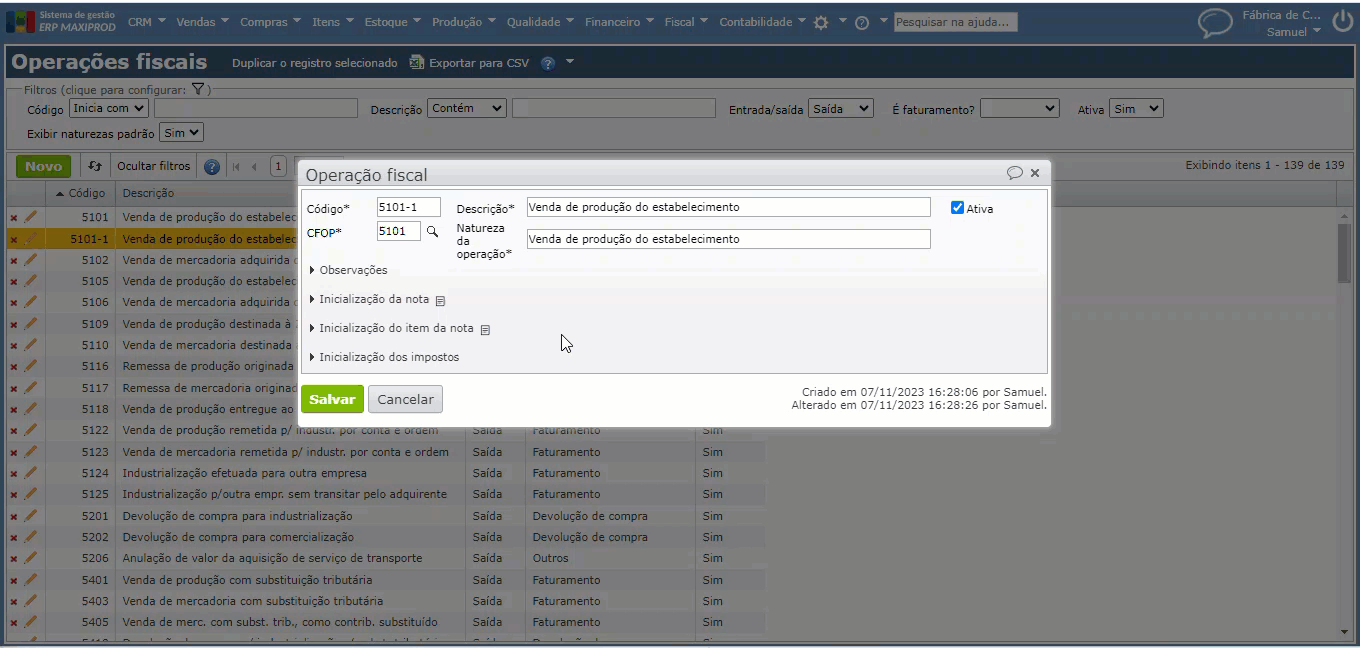Go to previous page arrow
The image size is (1360, 648).
tap(255, 167)
